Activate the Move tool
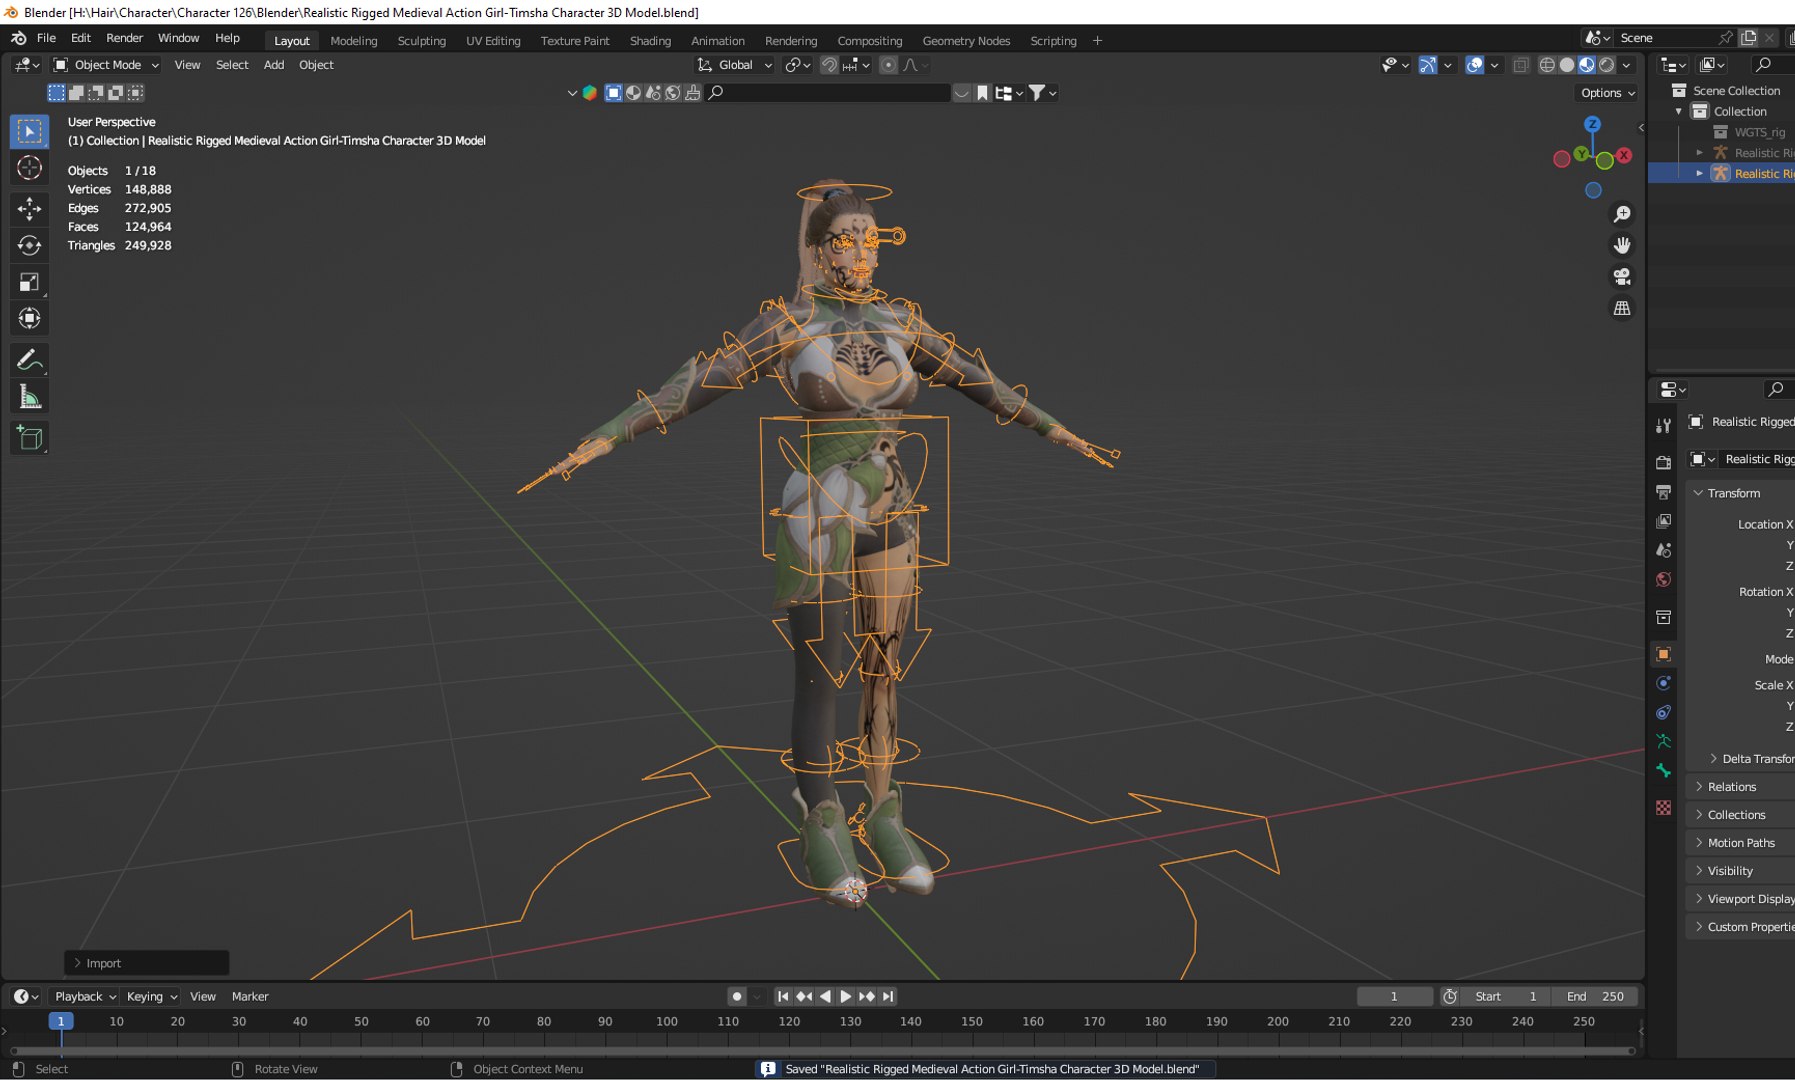1795x1080 pixels. point(29,208)
